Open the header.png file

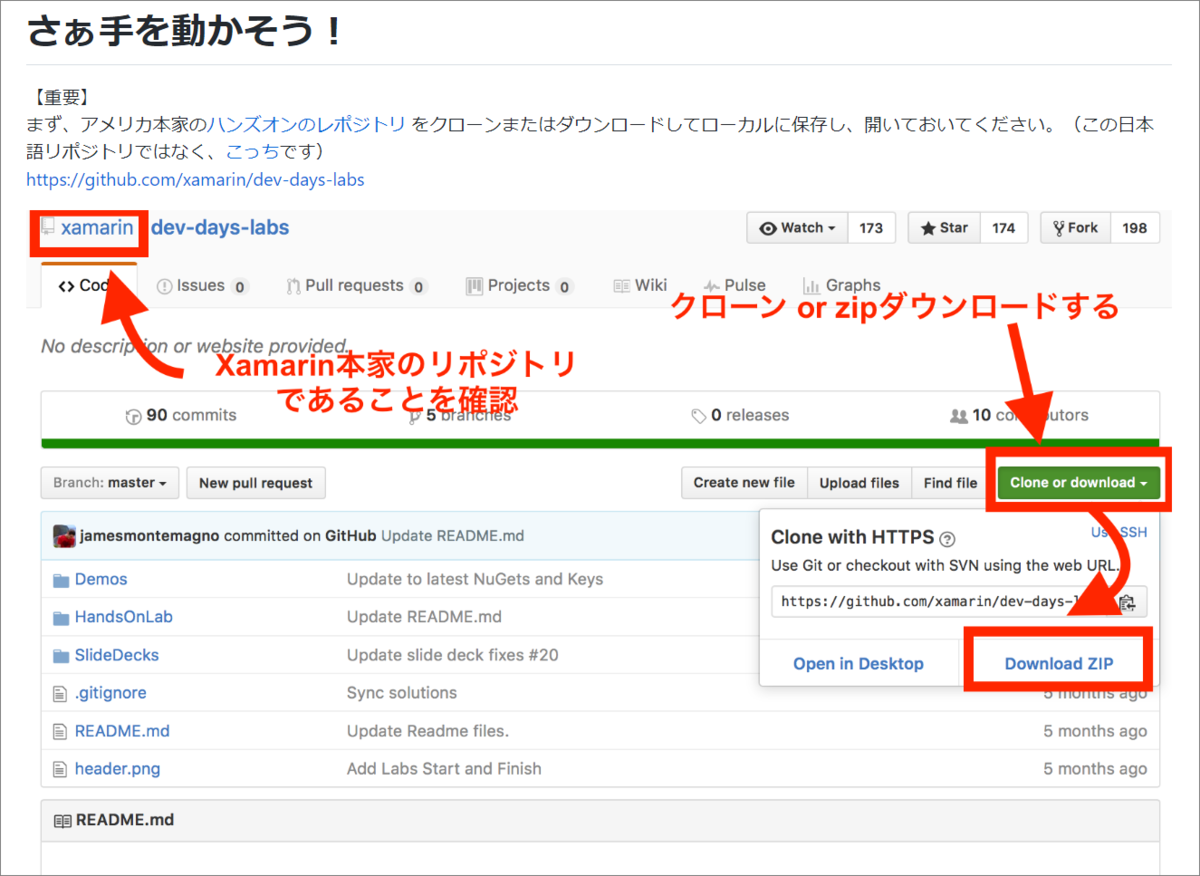[117, 769]
